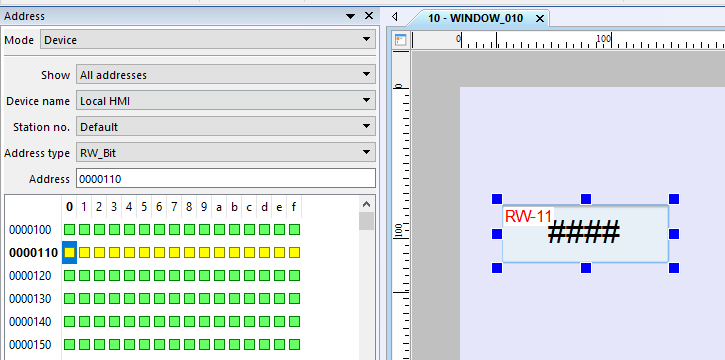Click the top-right resize handle of object
The height and width of the screenshot is (360, 725).
tap(674, 199)
